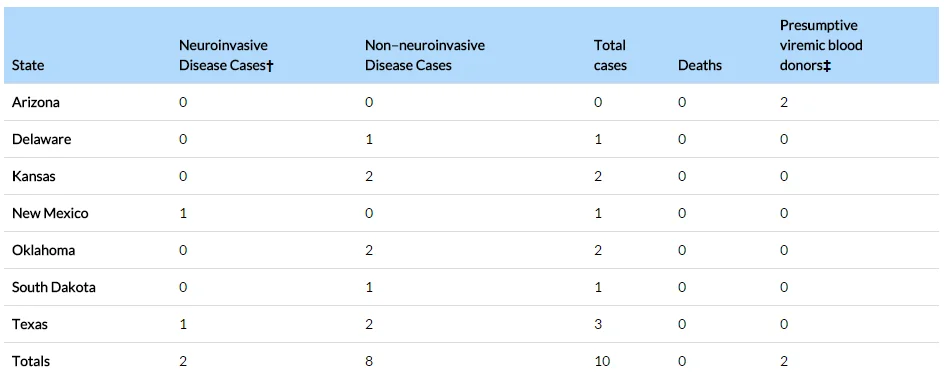944x385 pixels.
Task: Select Totals non-neuroinvasive value 8
Action: (369, 362)
